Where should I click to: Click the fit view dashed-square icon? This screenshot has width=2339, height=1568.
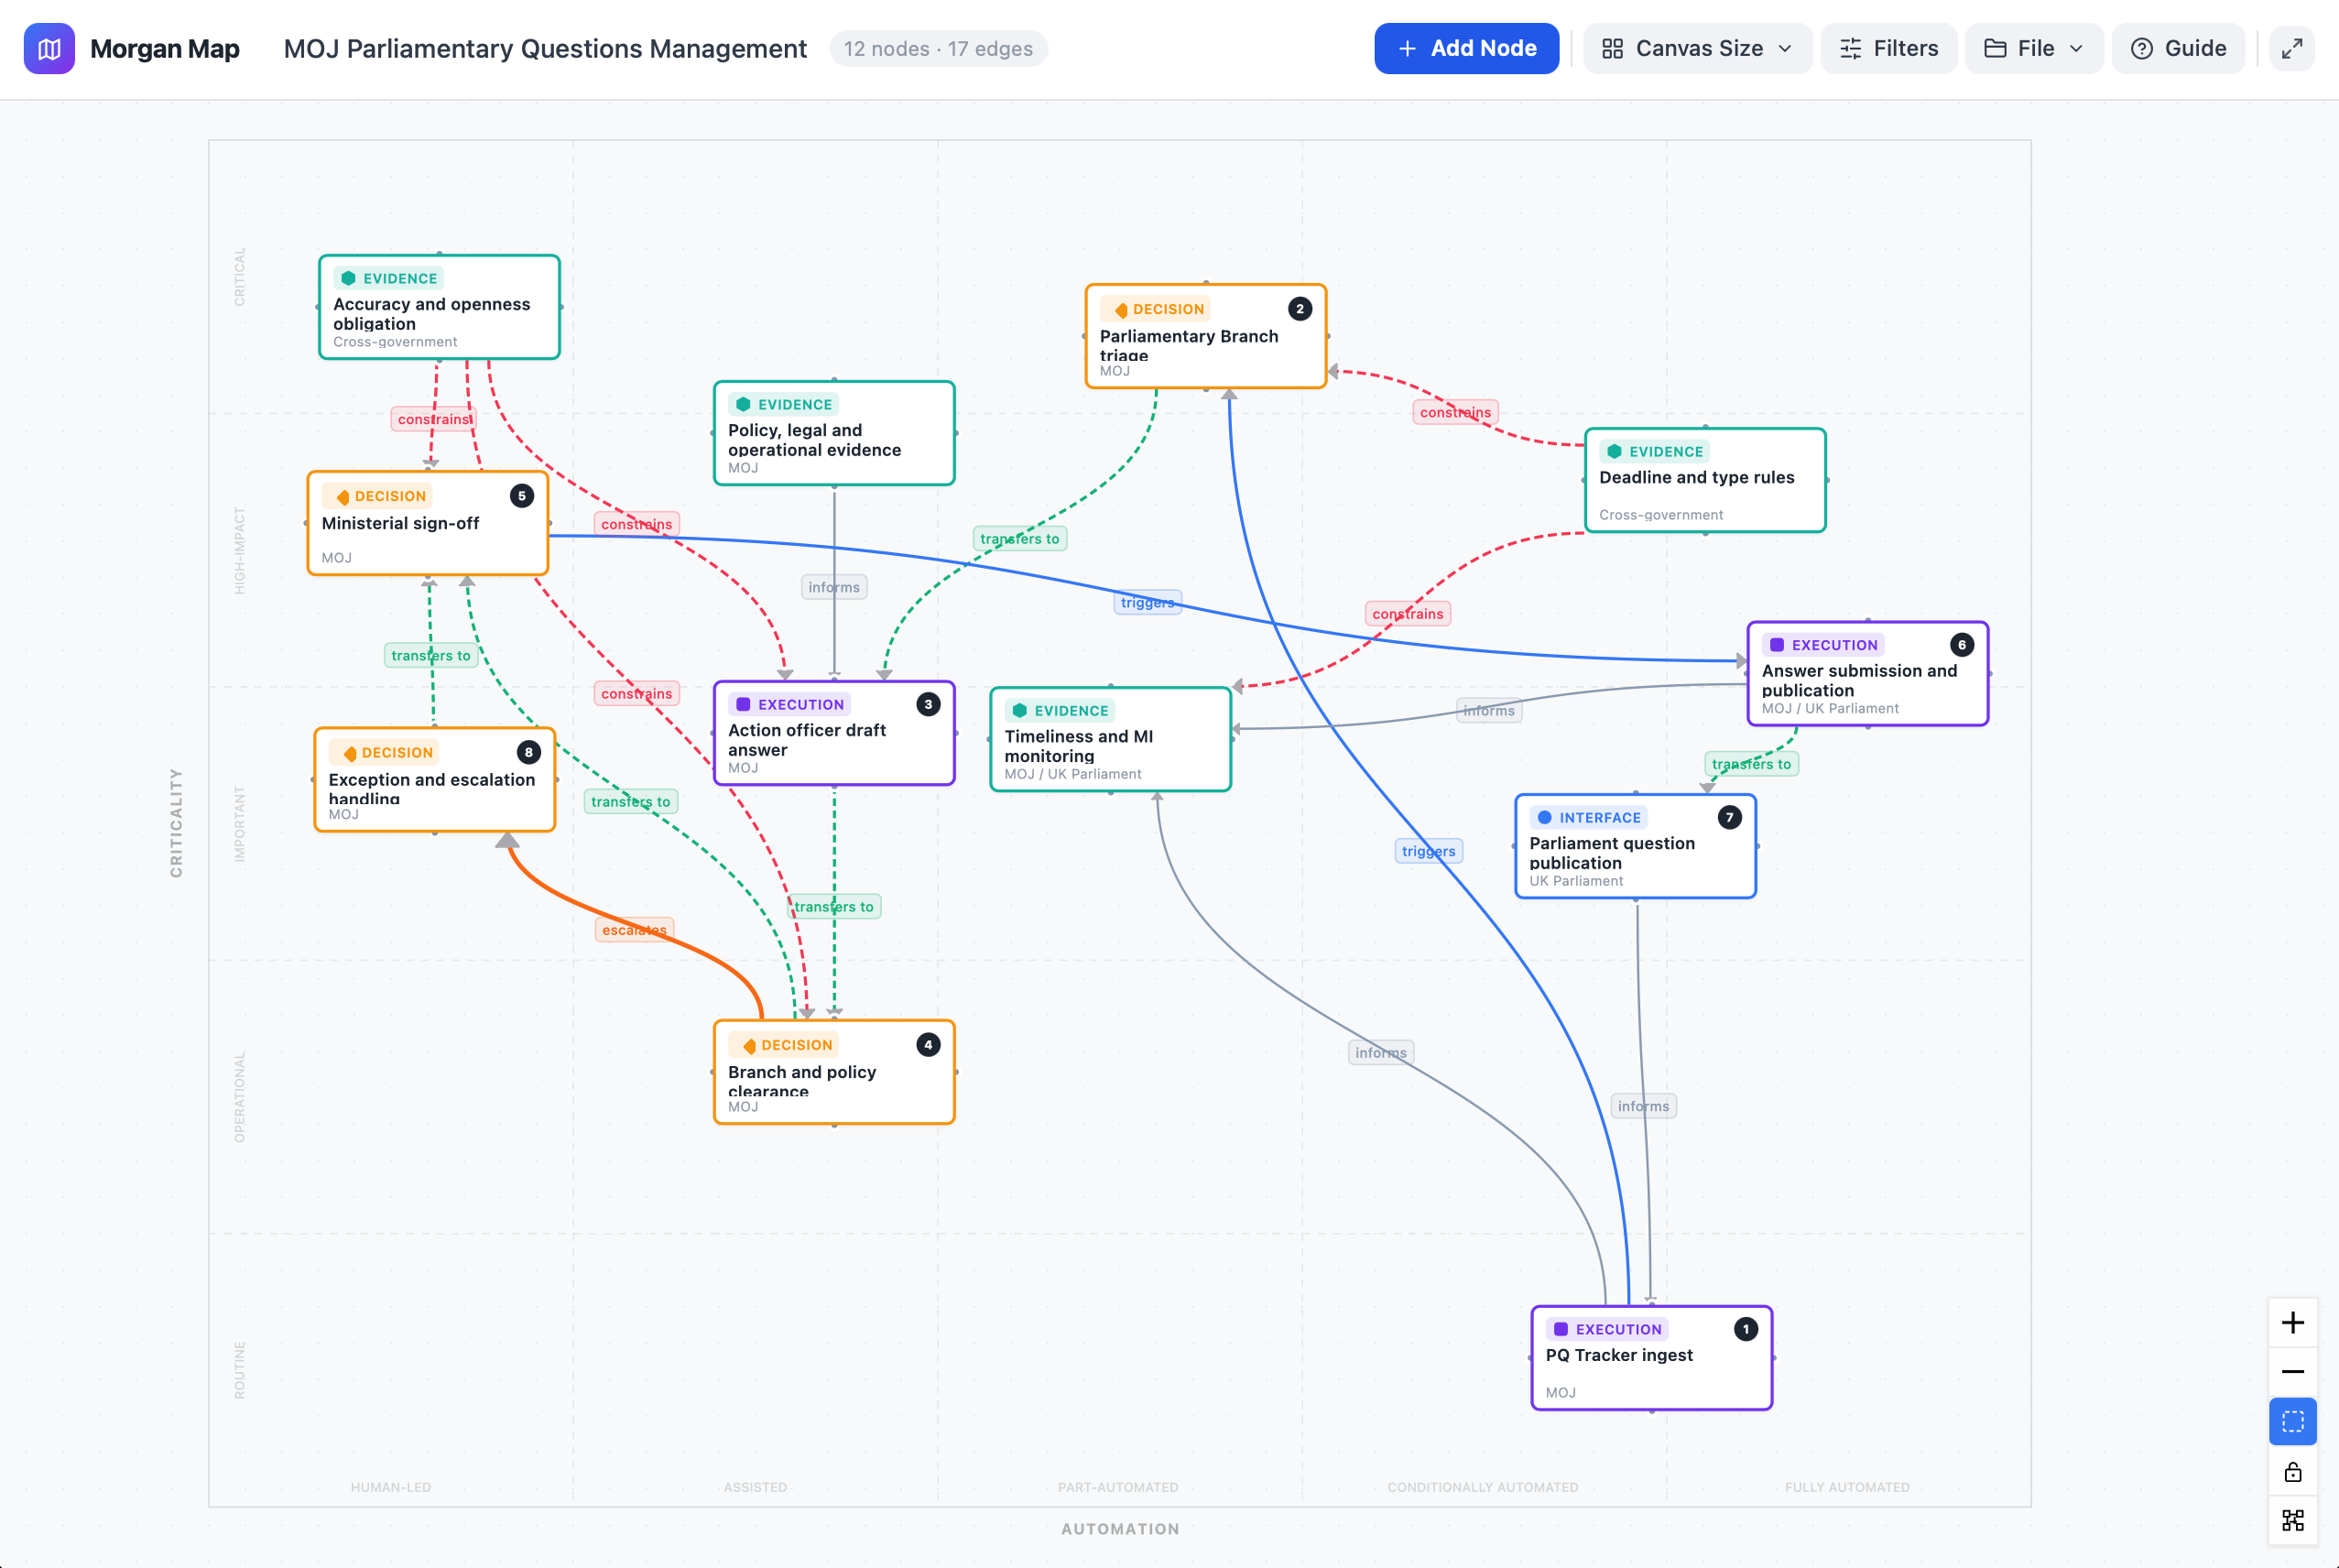pyautogui.click(x=2292, y=1421)
